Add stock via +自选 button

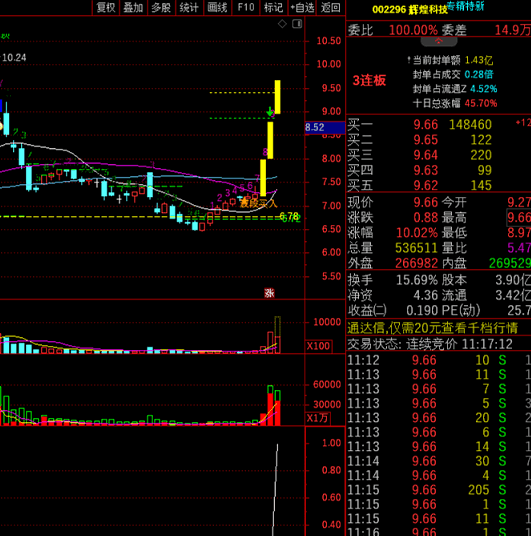tap(302, 8)
